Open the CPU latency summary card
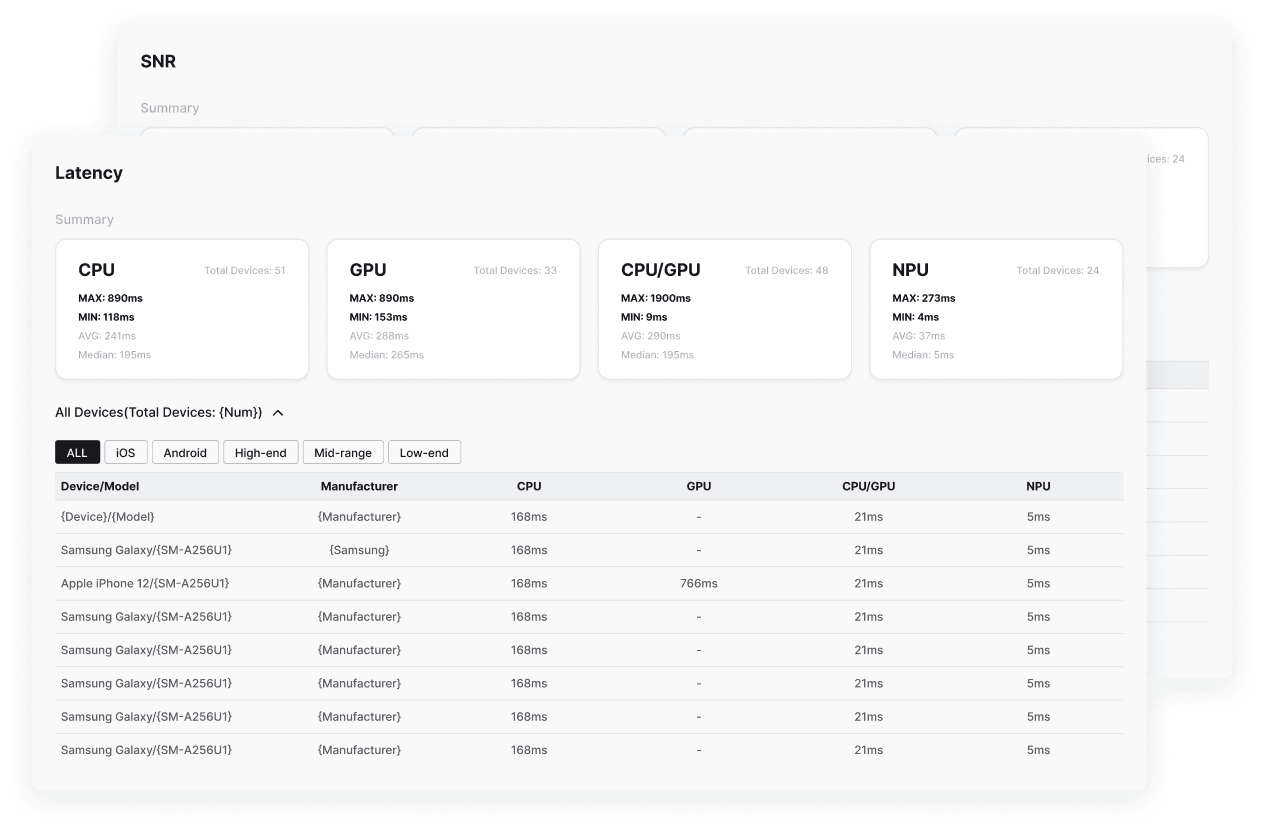This screenshot has height=830, width=1264. pyautogui.click(x=182, y=309)
